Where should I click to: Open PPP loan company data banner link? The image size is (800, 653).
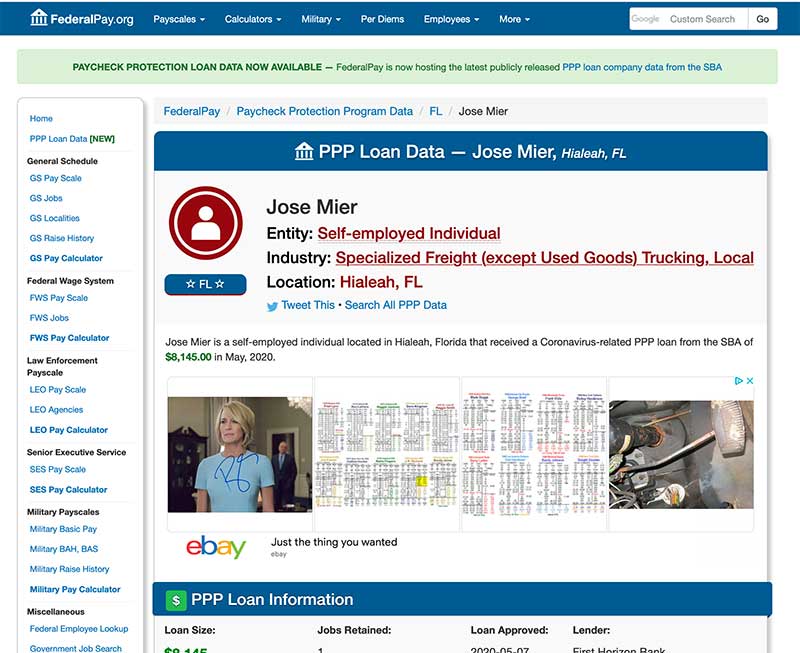[x=642, y=67]
